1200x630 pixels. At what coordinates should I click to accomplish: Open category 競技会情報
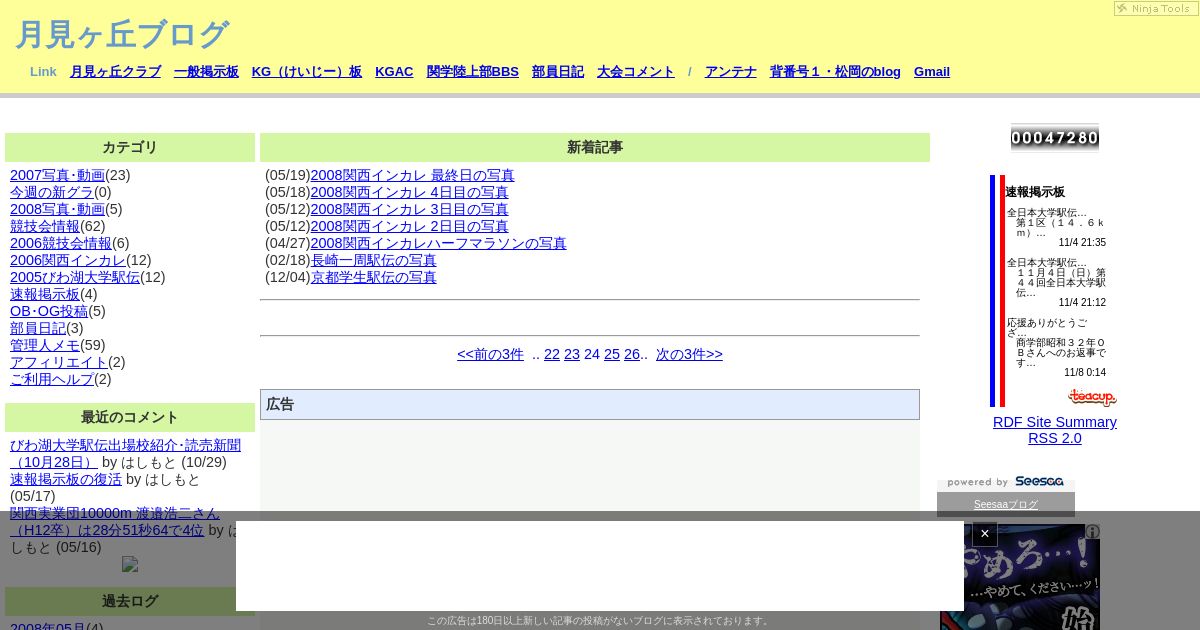[45, 226]
